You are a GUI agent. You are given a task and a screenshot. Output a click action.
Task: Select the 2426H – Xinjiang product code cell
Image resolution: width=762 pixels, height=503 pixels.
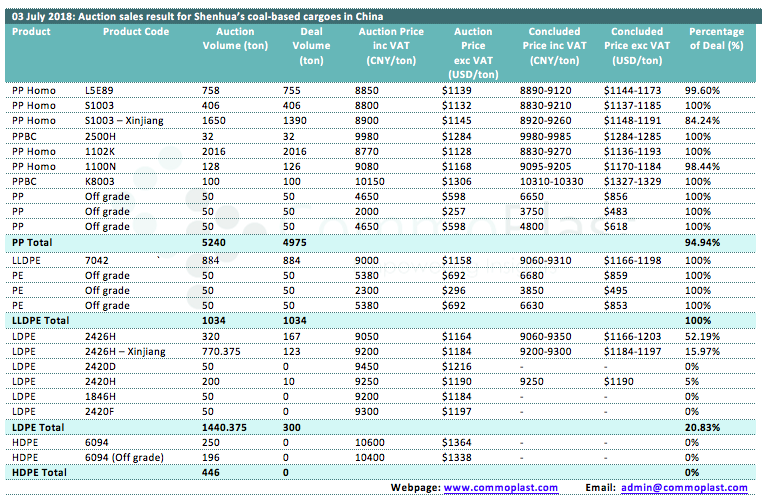(x=127, y=350)
